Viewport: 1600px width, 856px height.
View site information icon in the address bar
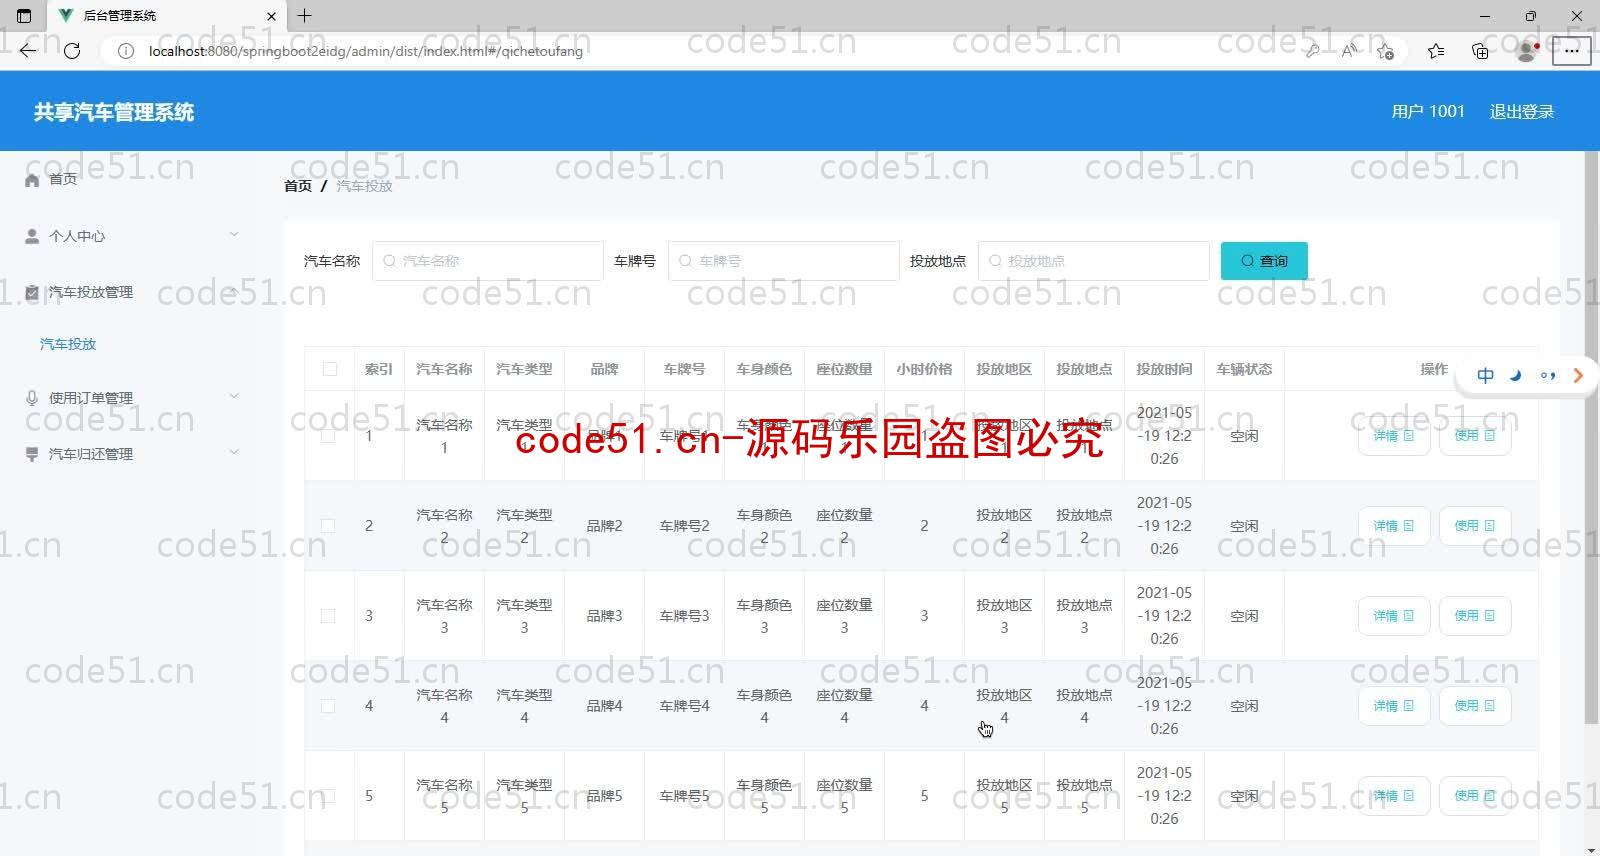[x=126, y=51]
